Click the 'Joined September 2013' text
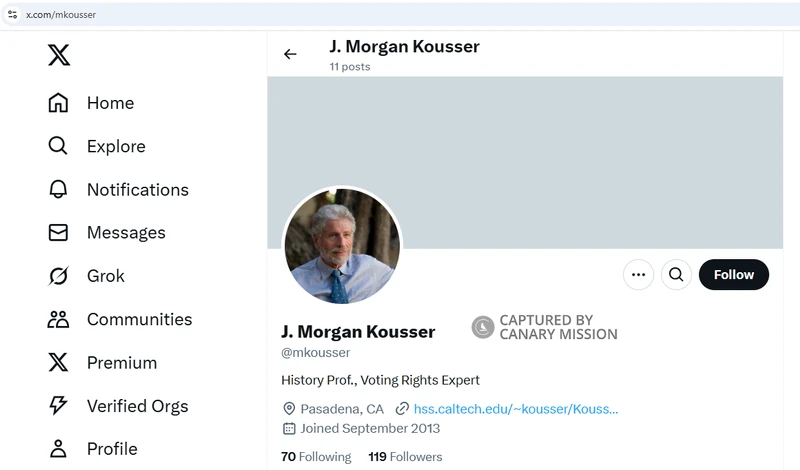Screen dimensions: 800x470 click(370, 428)
